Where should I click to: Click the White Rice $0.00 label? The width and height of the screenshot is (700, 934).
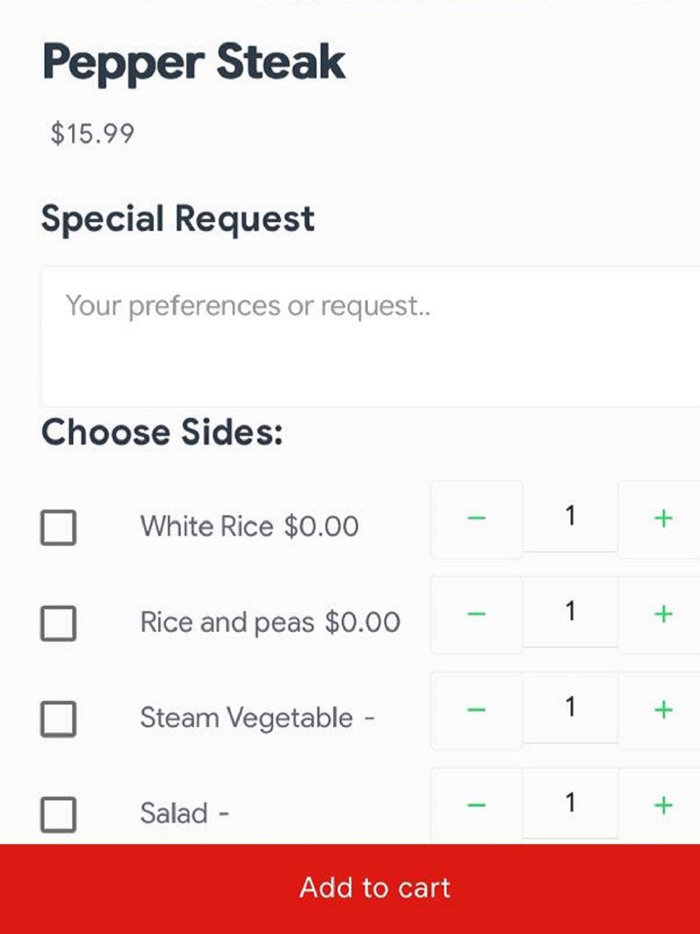click(249, 527)
